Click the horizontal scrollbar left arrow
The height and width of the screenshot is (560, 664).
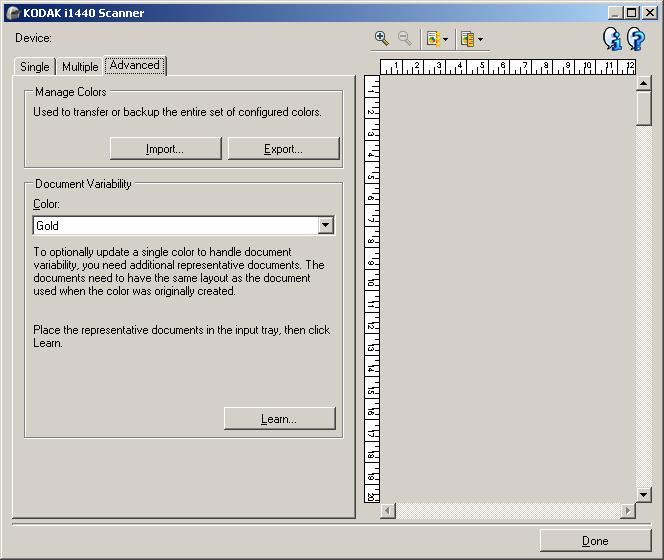coord(388,510)
